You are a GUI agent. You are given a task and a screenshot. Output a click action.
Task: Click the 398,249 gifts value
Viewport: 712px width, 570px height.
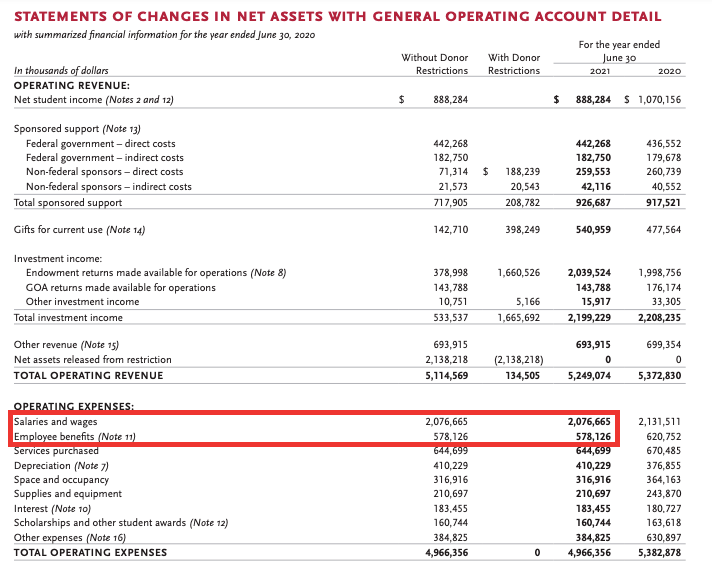click(523, 230)
